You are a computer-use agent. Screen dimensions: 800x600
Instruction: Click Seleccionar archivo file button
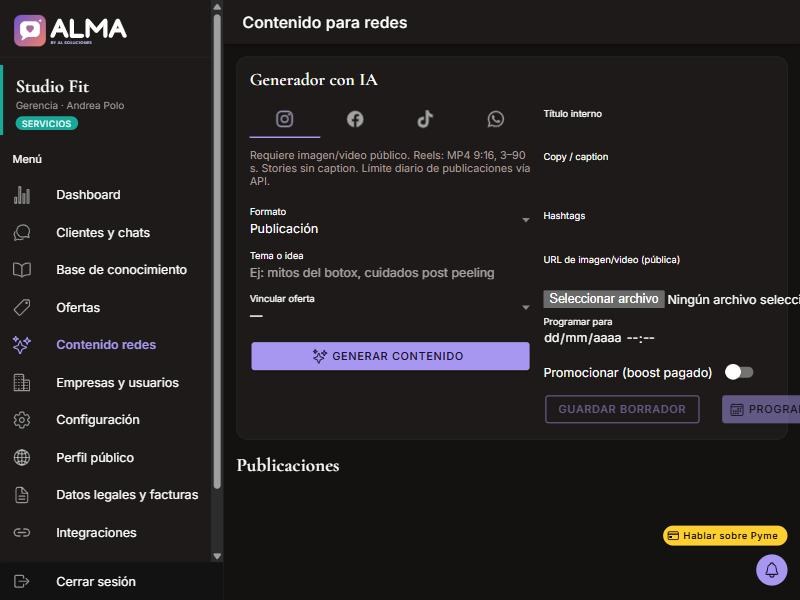click(604, 299)
